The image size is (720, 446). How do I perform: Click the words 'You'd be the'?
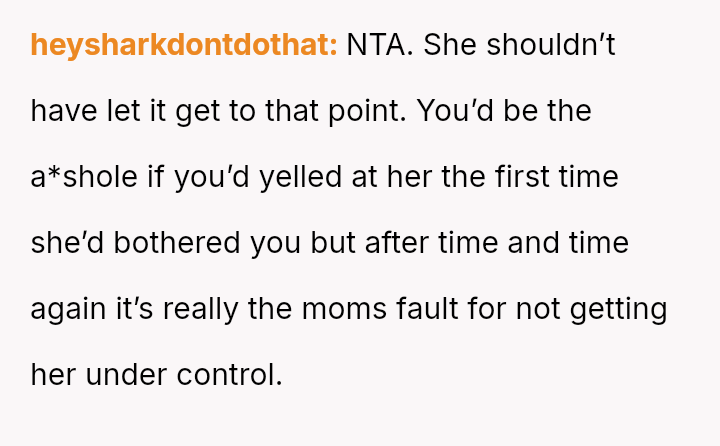504,111
